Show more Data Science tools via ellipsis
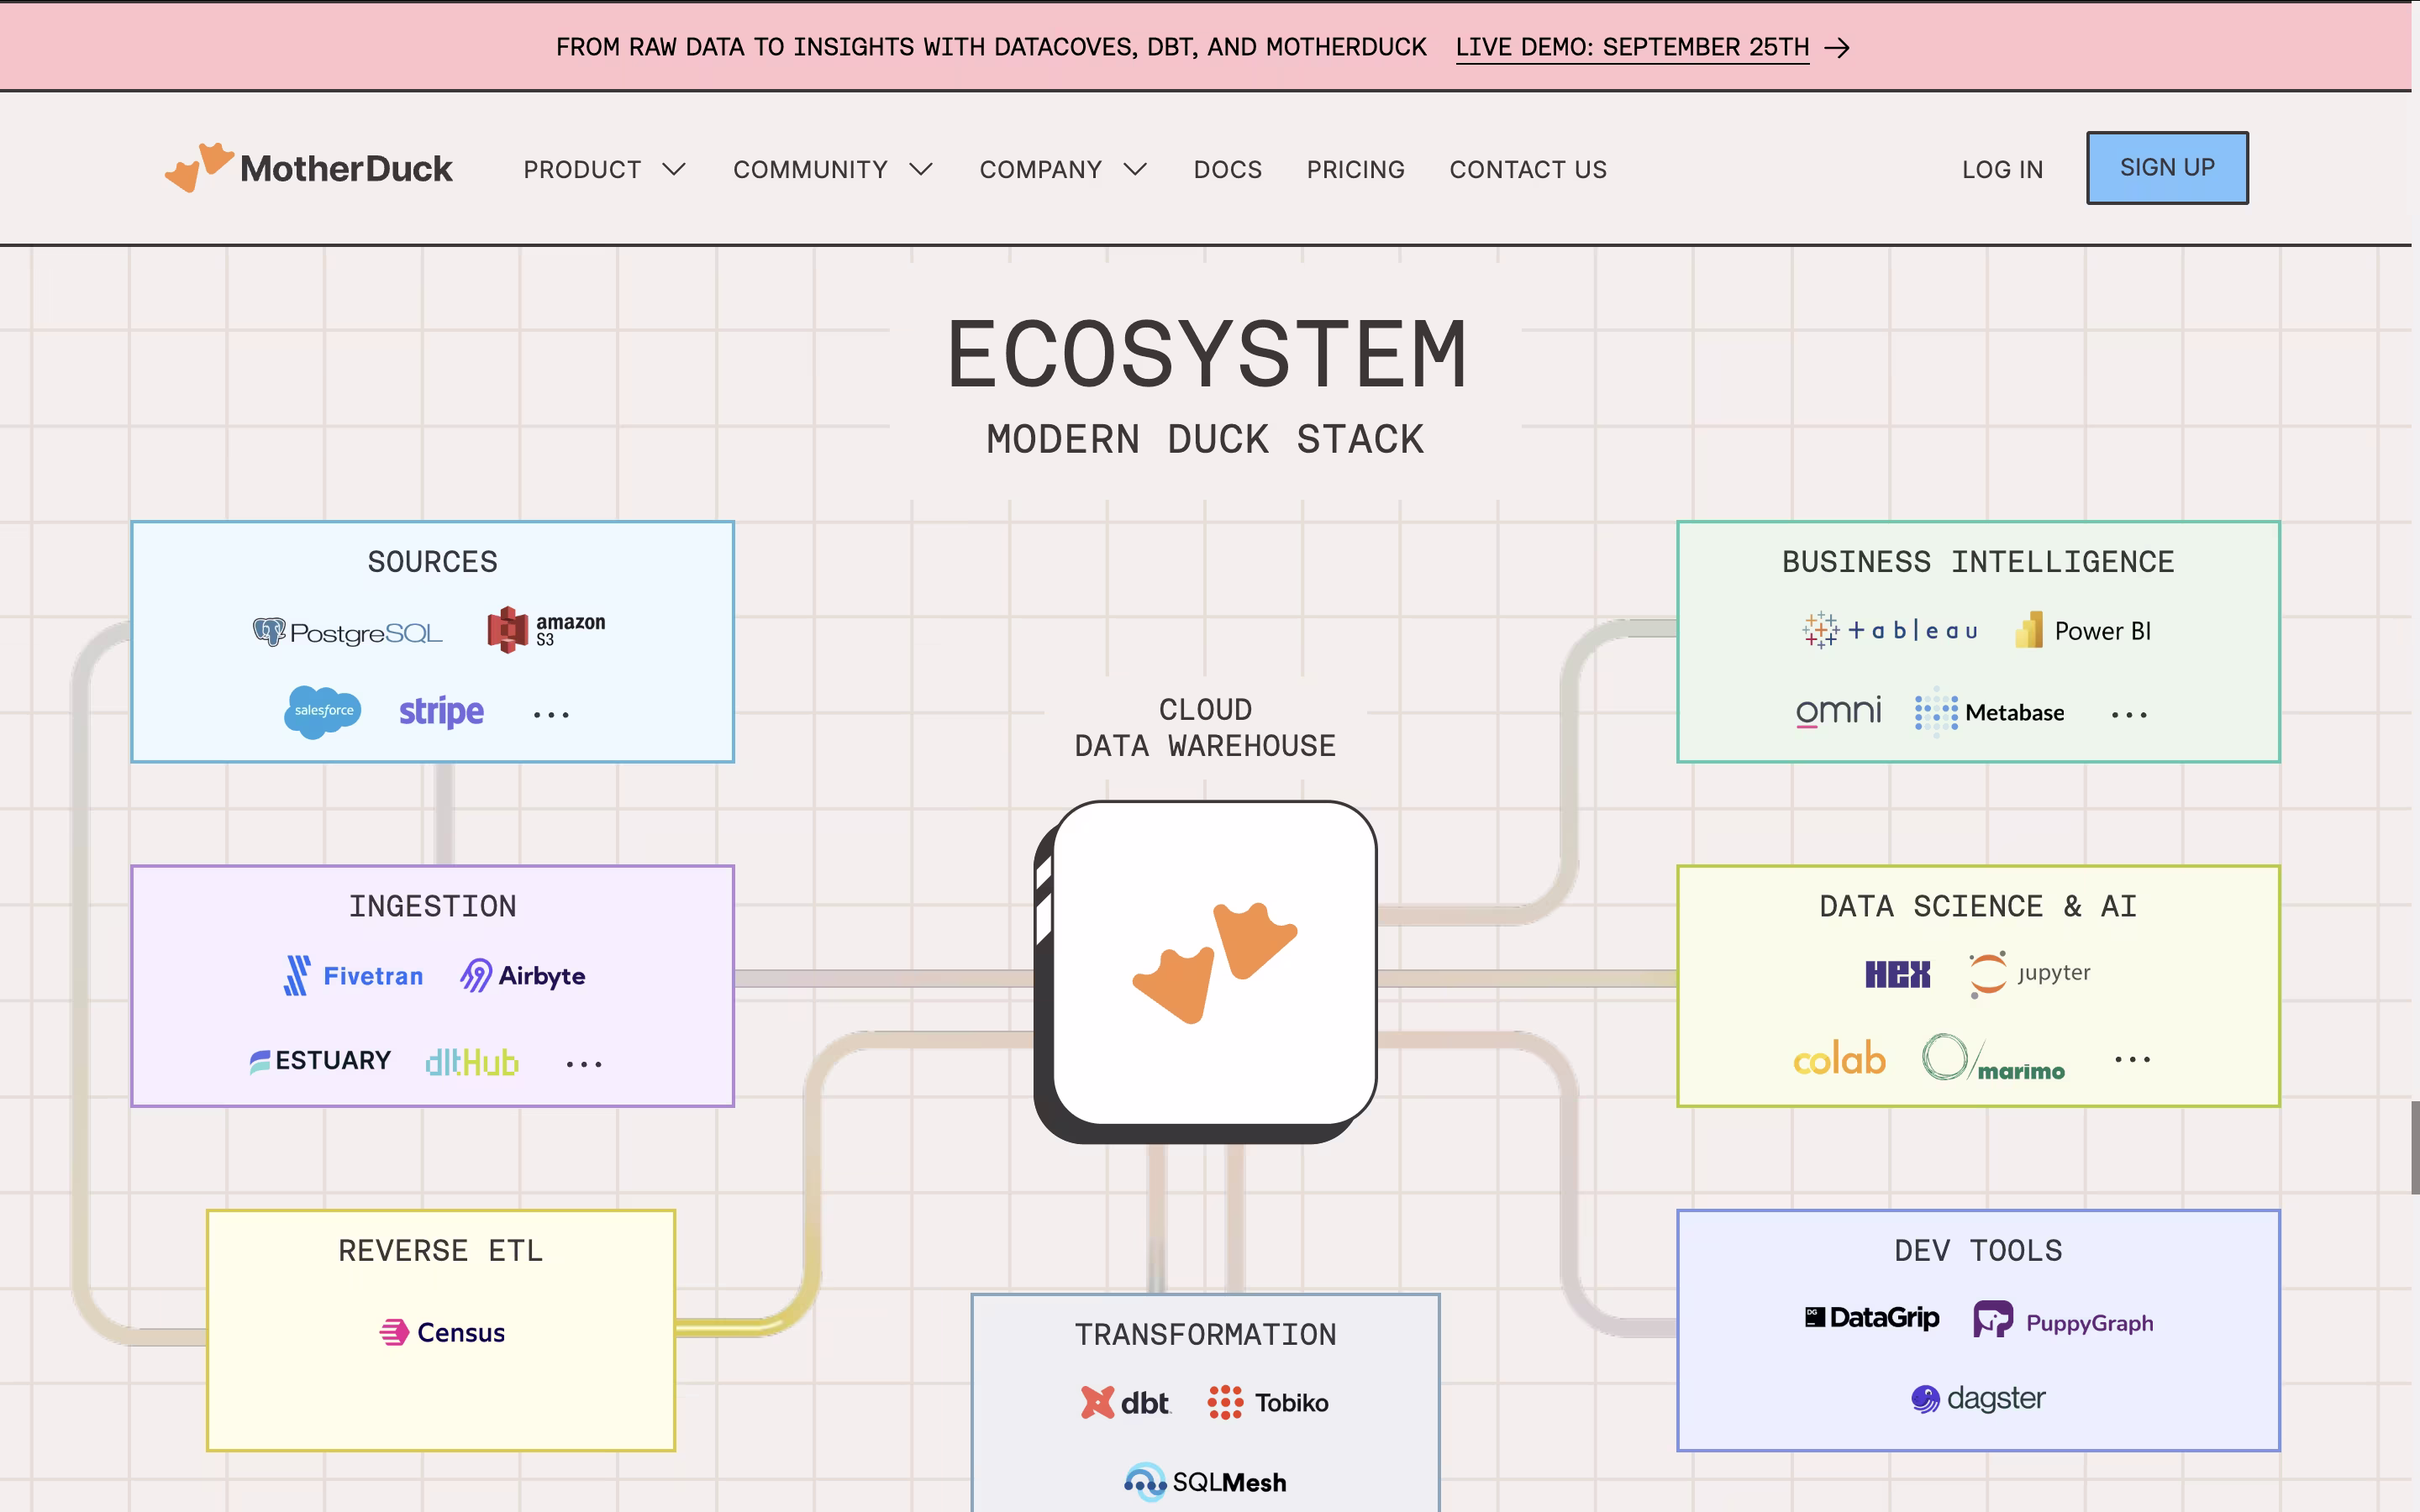Viewport: 2420px width, 1512px height. [x=2133, y=1059]
